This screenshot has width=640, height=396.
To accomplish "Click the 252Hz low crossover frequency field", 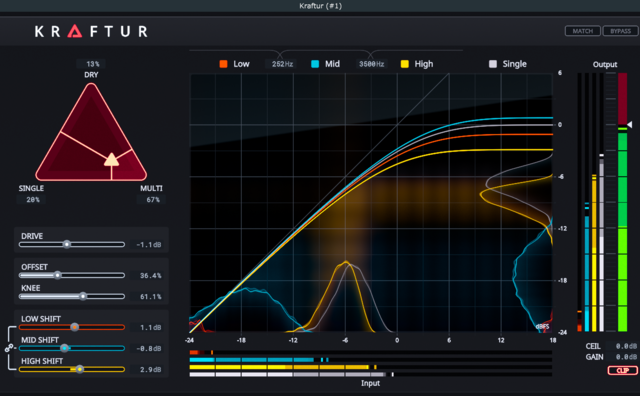I will (282, 64).
